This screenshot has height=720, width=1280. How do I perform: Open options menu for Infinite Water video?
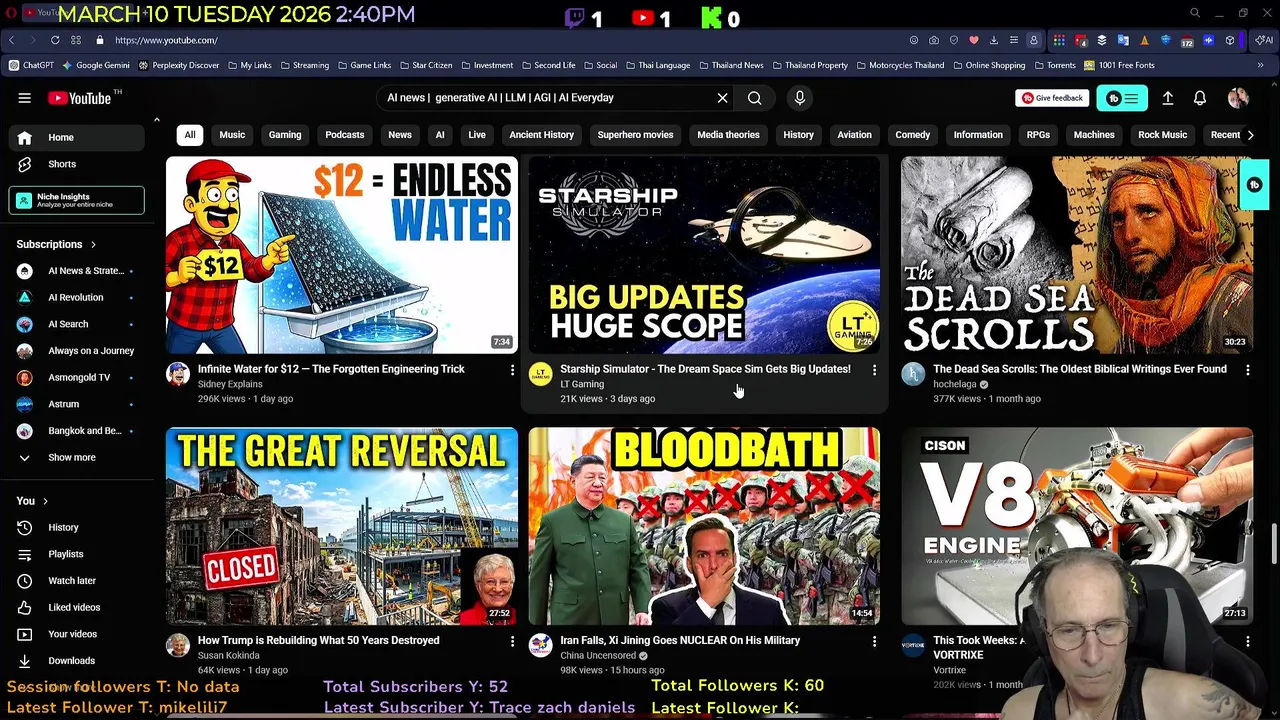pyautogui.click(x=512, y=370)
